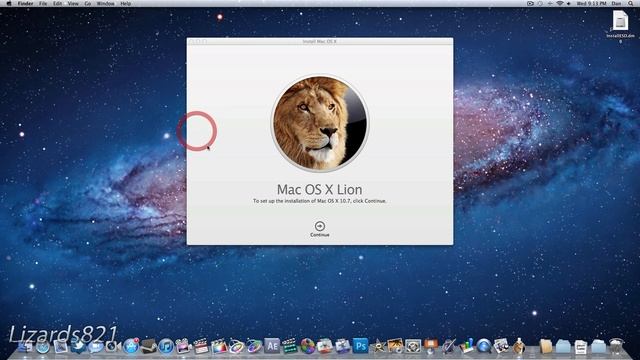
Task: Click the Continue arrow button in the installer
Action: click(x=320, y=226)
